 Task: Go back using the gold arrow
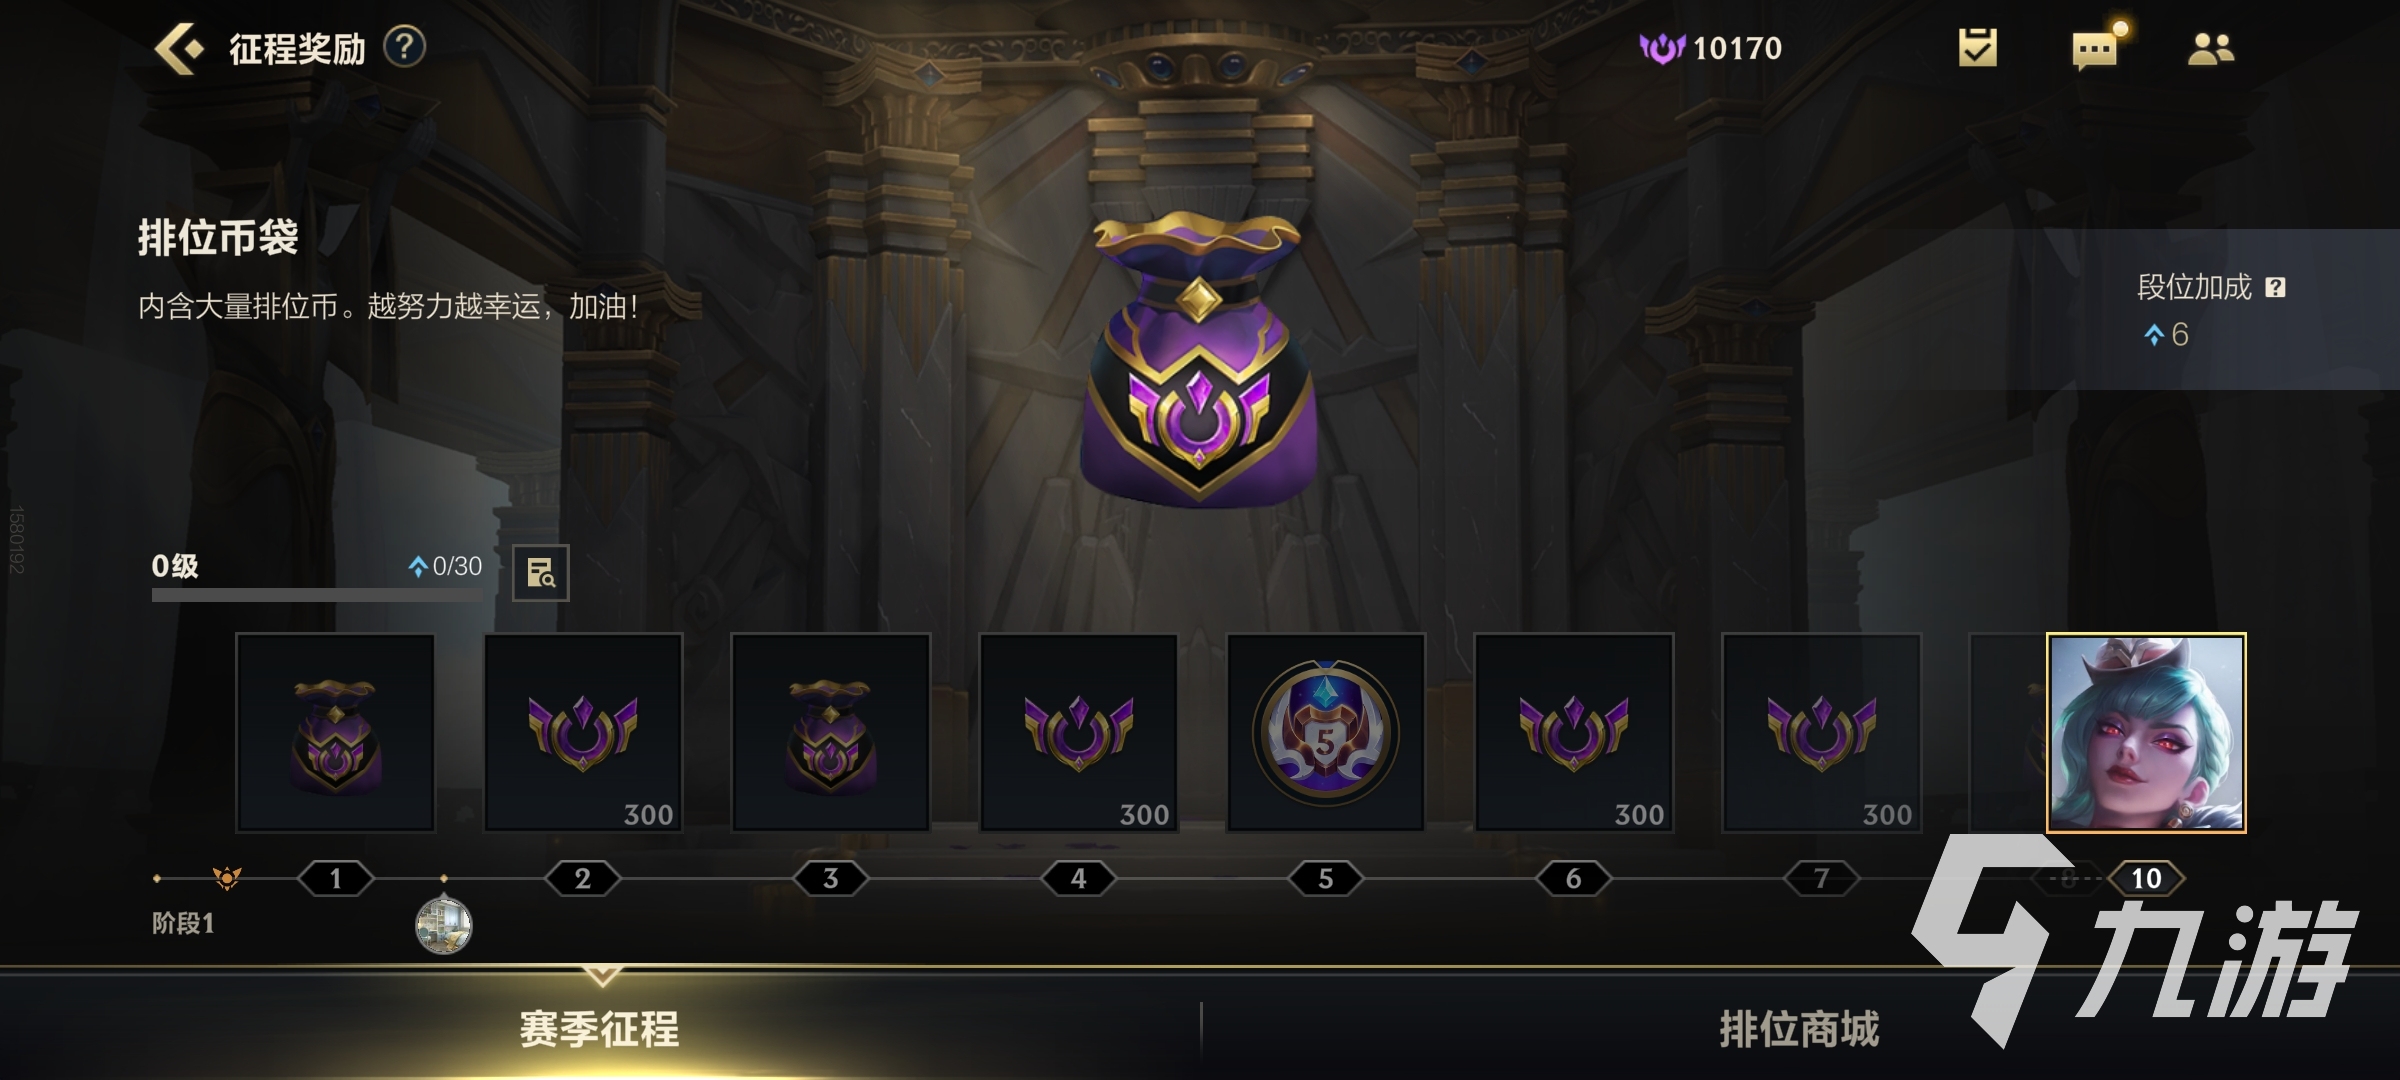pyautogui.click(x=179, y=49)
